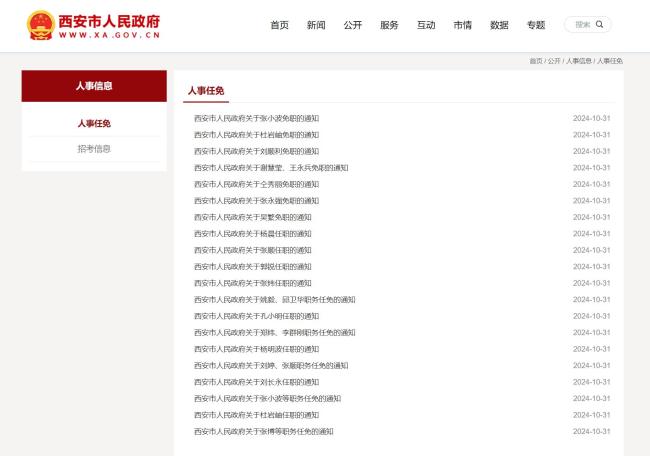Select 服务 in the top navigation
Viewport: 650px width, 456px height.
pos(389,25)
